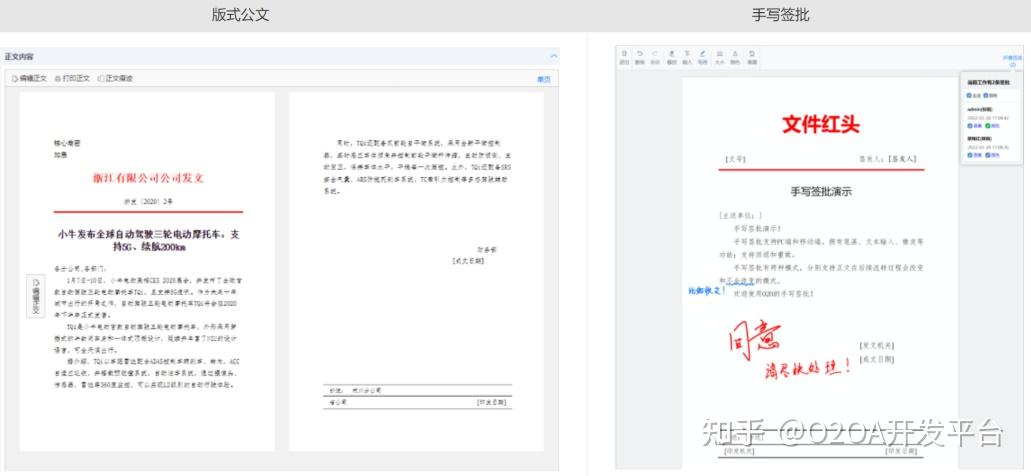Click the [成文日期] placeholder on second page
This screenshot has width=1031, height=476.
coord(468,261)
